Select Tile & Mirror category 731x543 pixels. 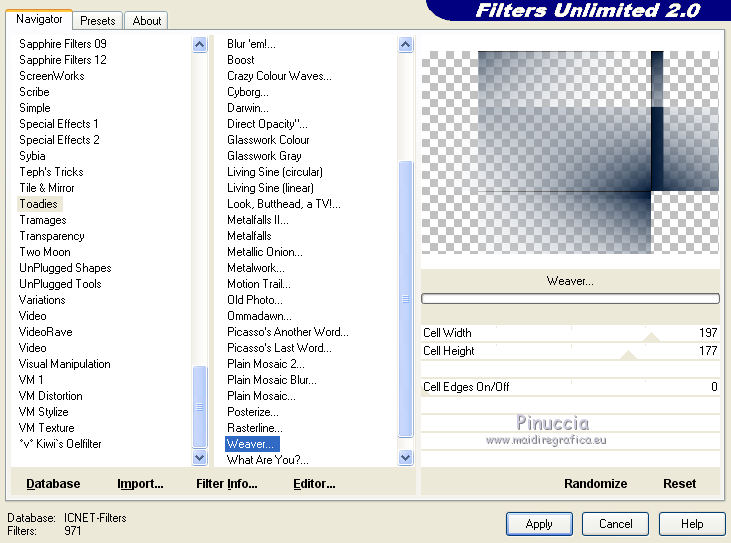point(47,188)
